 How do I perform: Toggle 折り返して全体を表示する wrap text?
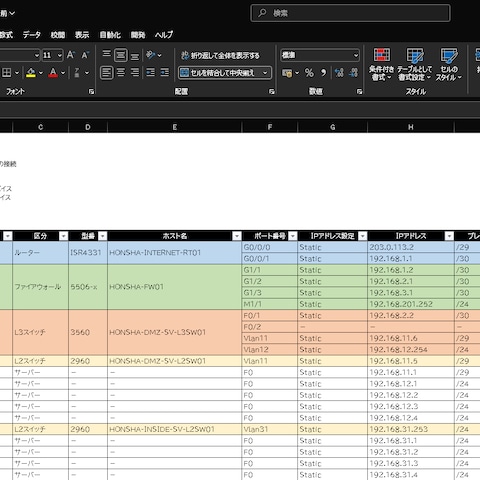tap(220, 55)
